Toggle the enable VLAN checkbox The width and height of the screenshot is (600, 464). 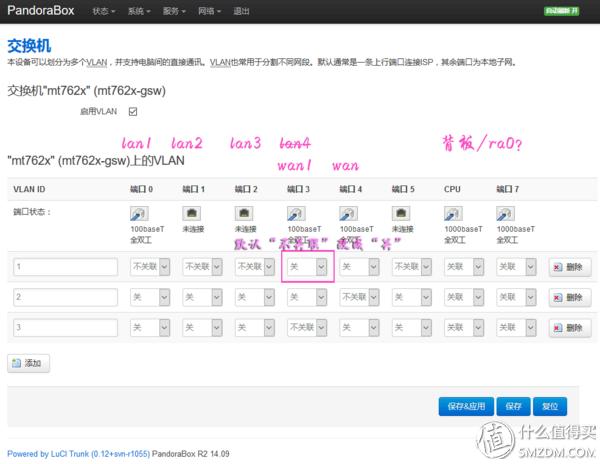[x=133, y=112]
